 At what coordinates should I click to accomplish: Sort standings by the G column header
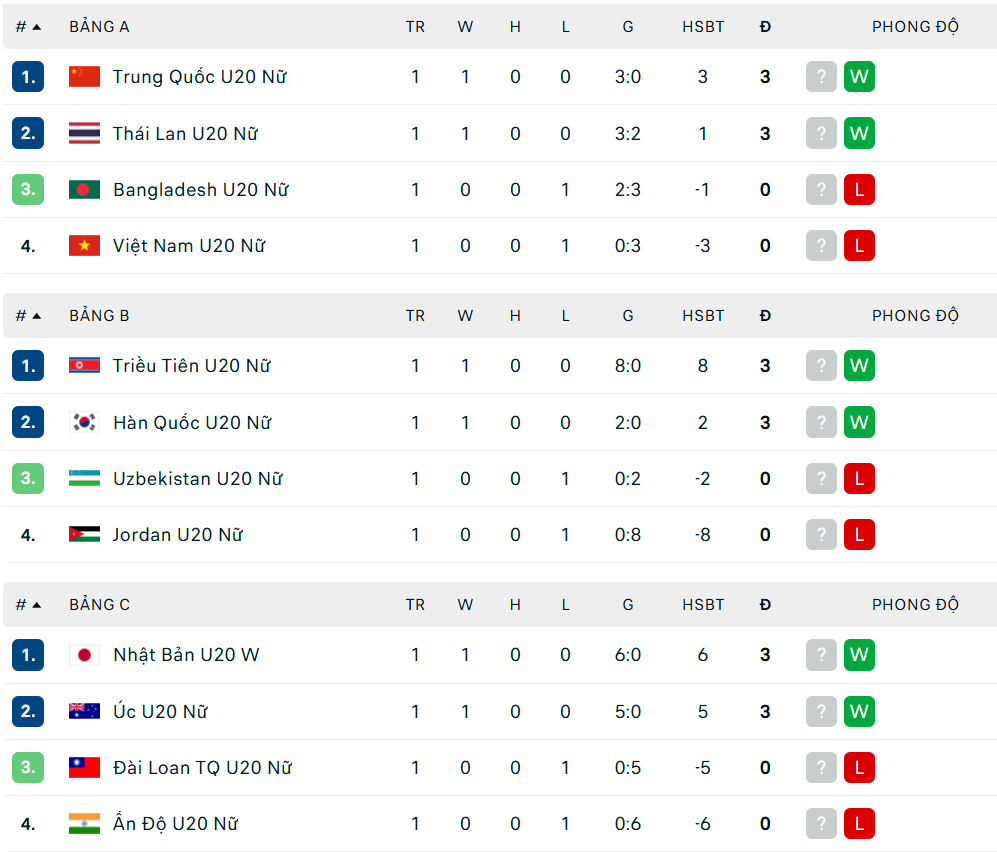coord(628,27)
